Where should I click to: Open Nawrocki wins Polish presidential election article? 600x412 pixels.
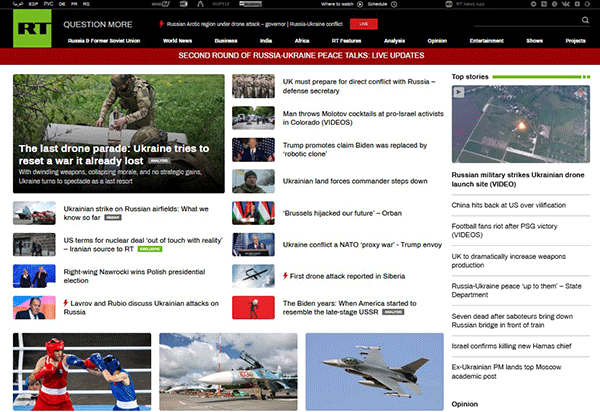134,276
